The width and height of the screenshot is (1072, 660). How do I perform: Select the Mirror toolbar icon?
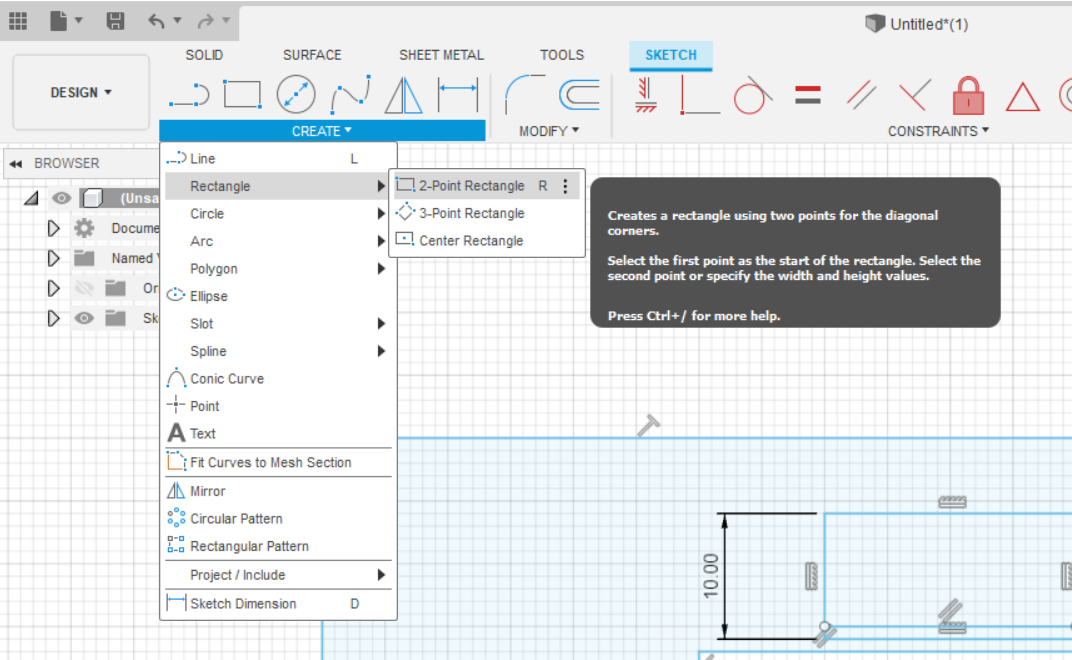(x=403, y=94)
